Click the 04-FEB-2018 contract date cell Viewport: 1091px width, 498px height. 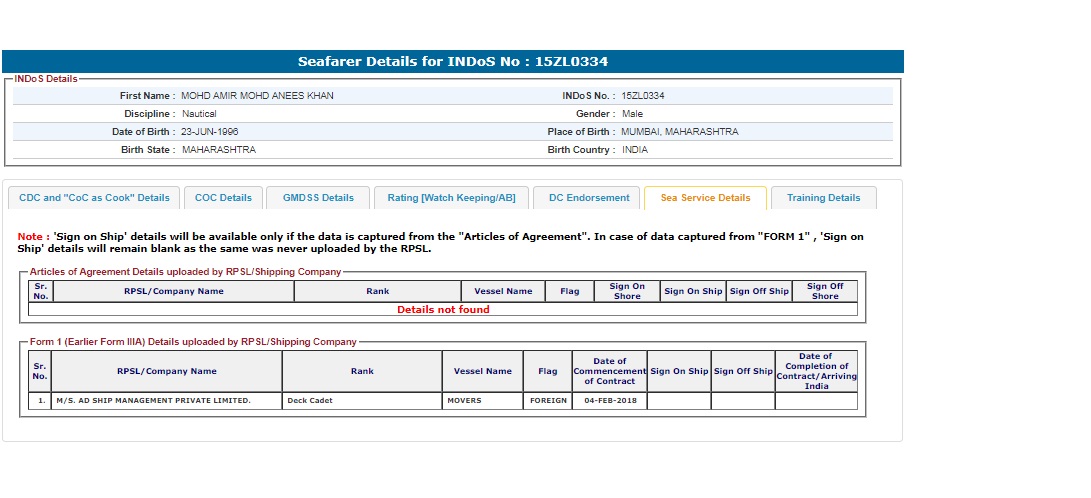609,401
